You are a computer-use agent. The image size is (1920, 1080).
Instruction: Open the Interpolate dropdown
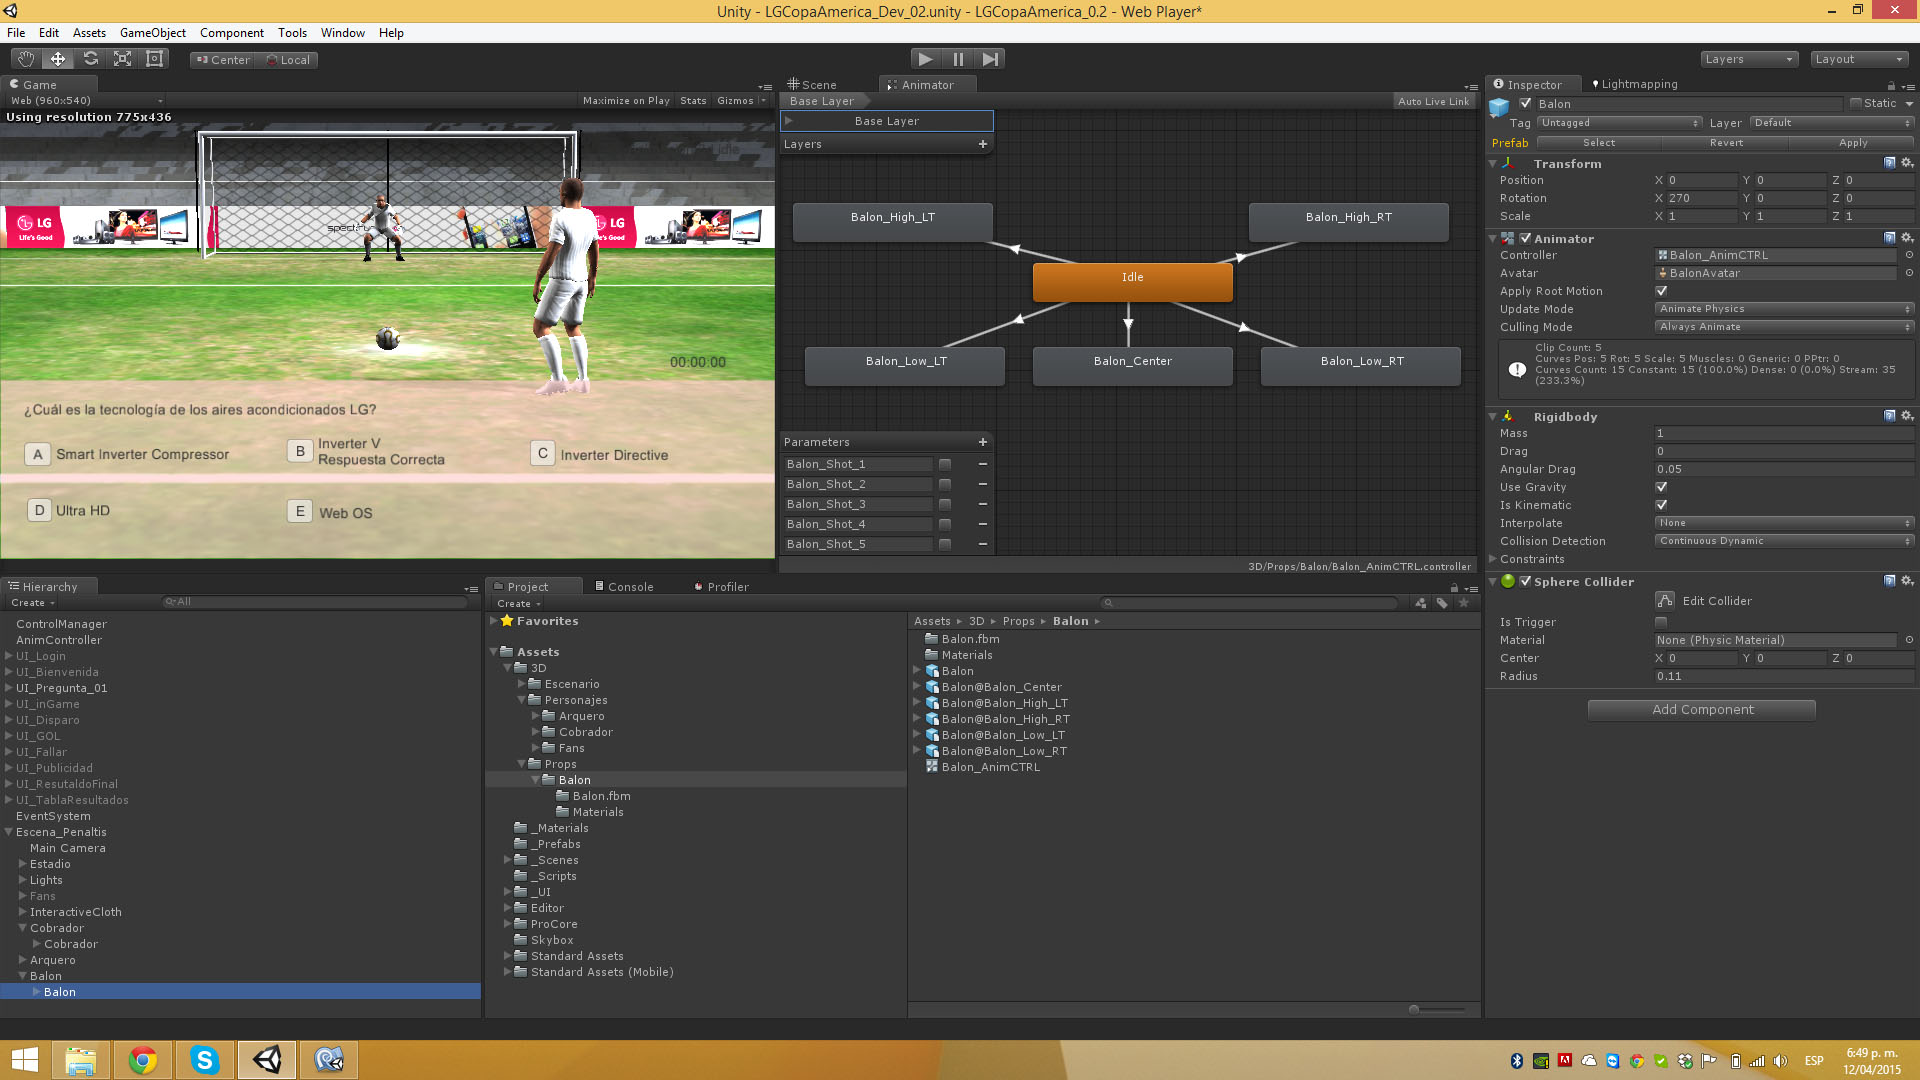pos(1784,523)
